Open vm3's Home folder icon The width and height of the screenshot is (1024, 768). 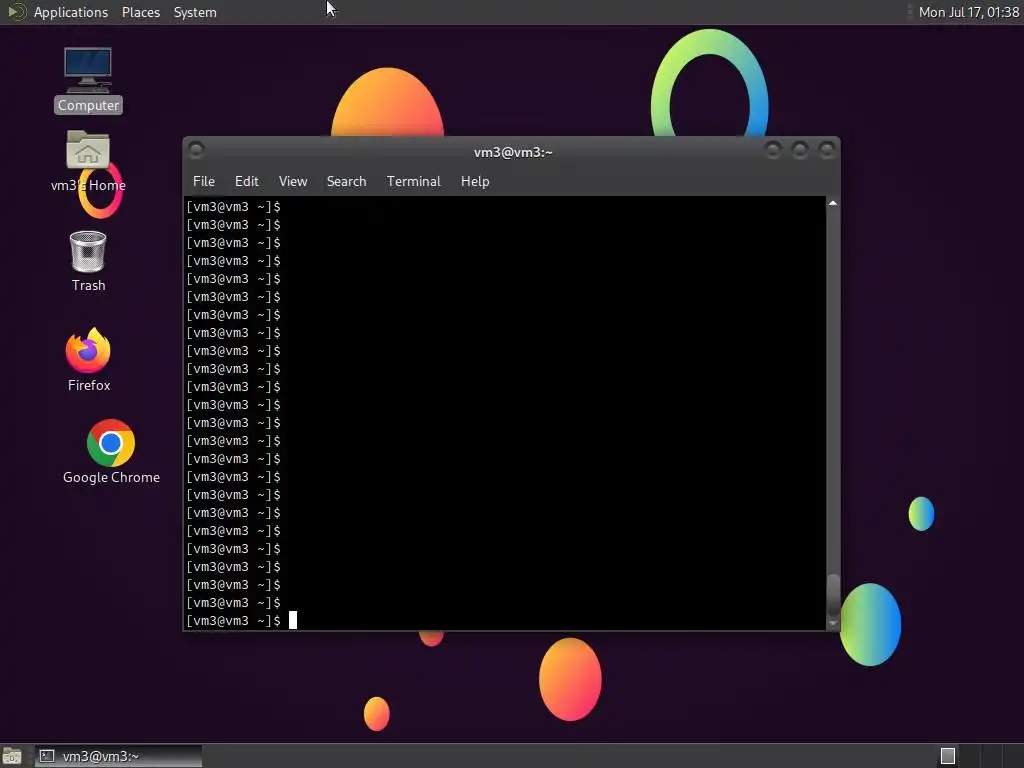click(88, 161)
